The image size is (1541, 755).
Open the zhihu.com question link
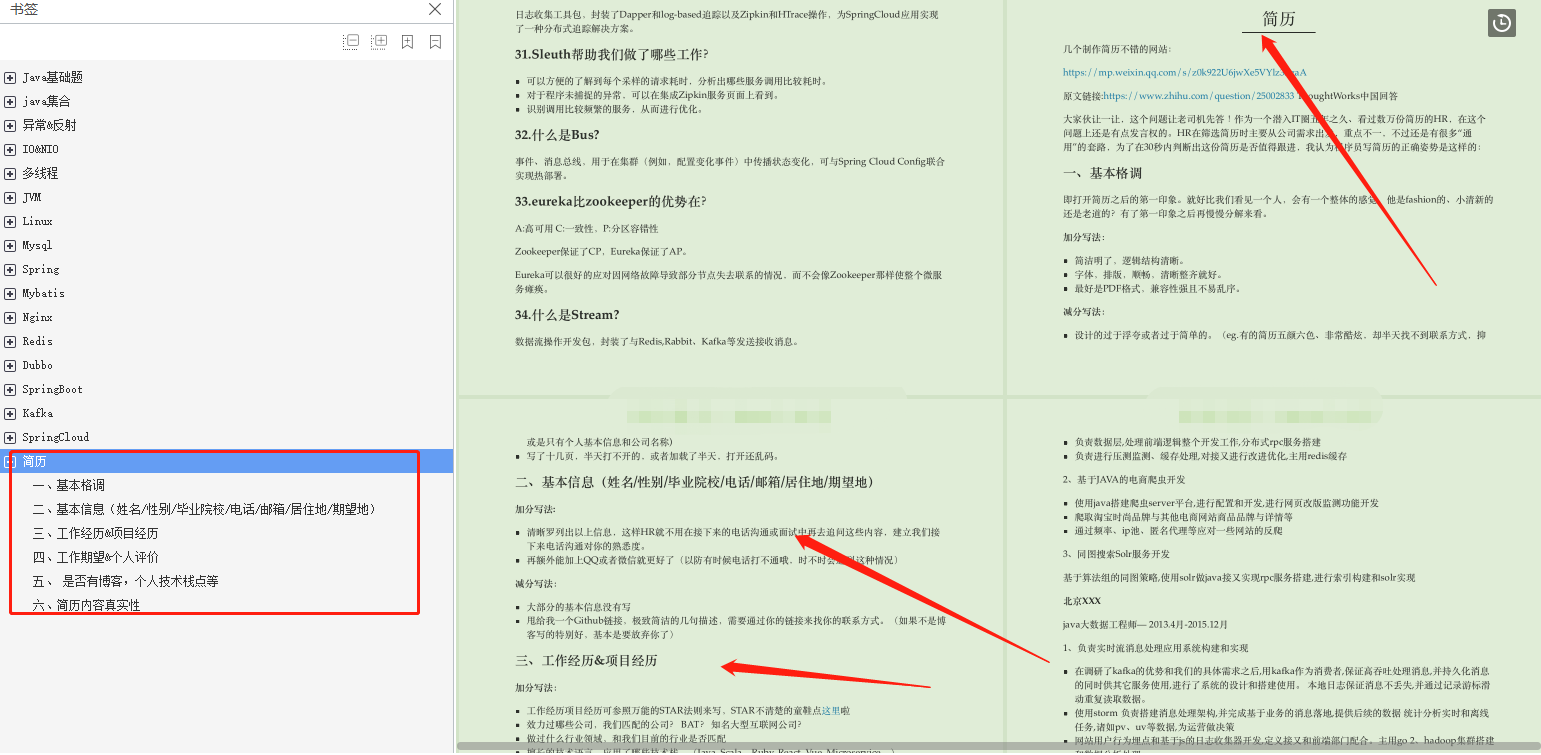tap(1198, 96)
